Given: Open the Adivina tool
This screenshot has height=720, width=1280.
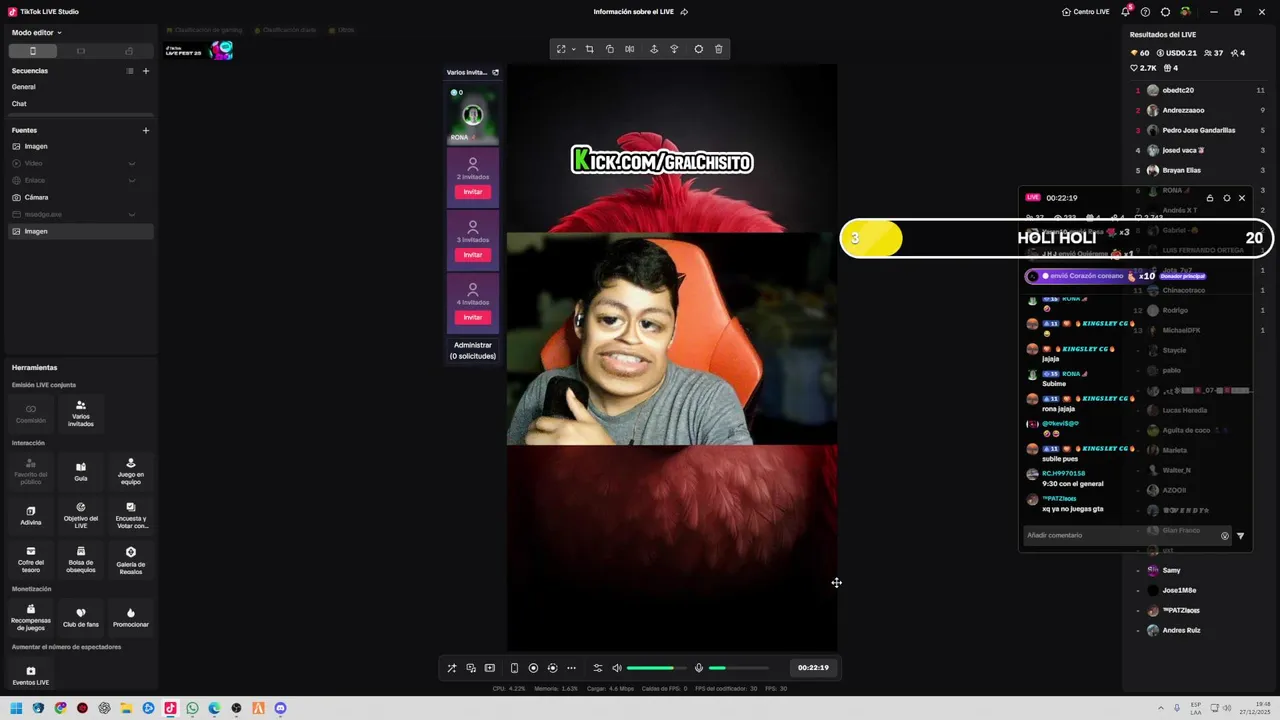Looking at the screenshot, I should (31, 515).
